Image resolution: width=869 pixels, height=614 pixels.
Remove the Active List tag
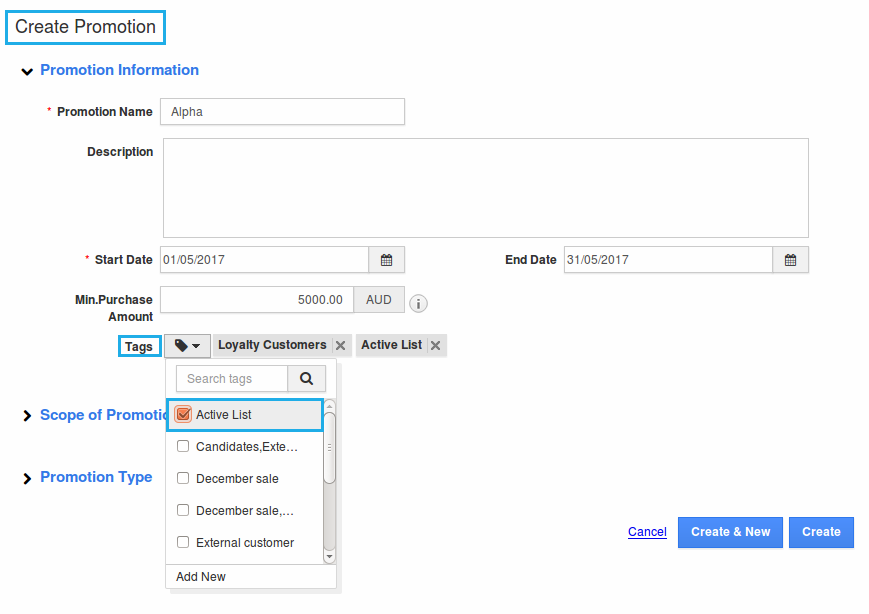[x=435, y=345]
